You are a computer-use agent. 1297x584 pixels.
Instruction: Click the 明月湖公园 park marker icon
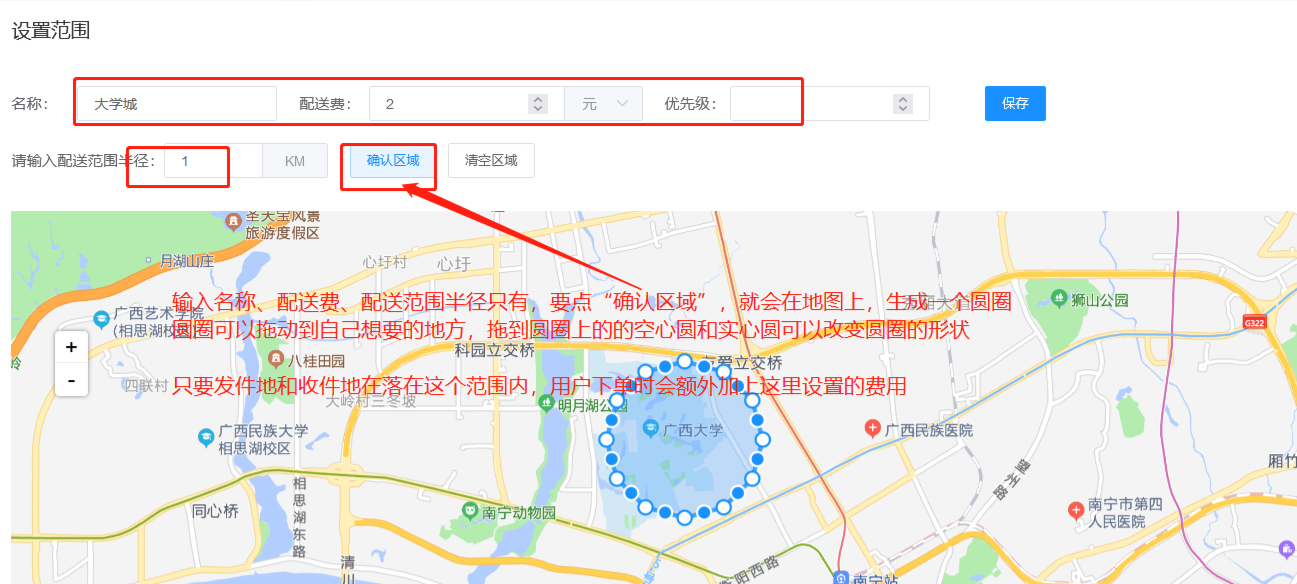coord(546,404)
